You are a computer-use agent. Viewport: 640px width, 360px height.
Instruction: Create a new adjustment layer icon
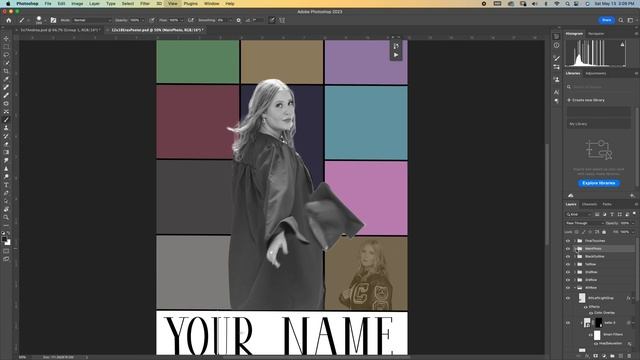604,356
